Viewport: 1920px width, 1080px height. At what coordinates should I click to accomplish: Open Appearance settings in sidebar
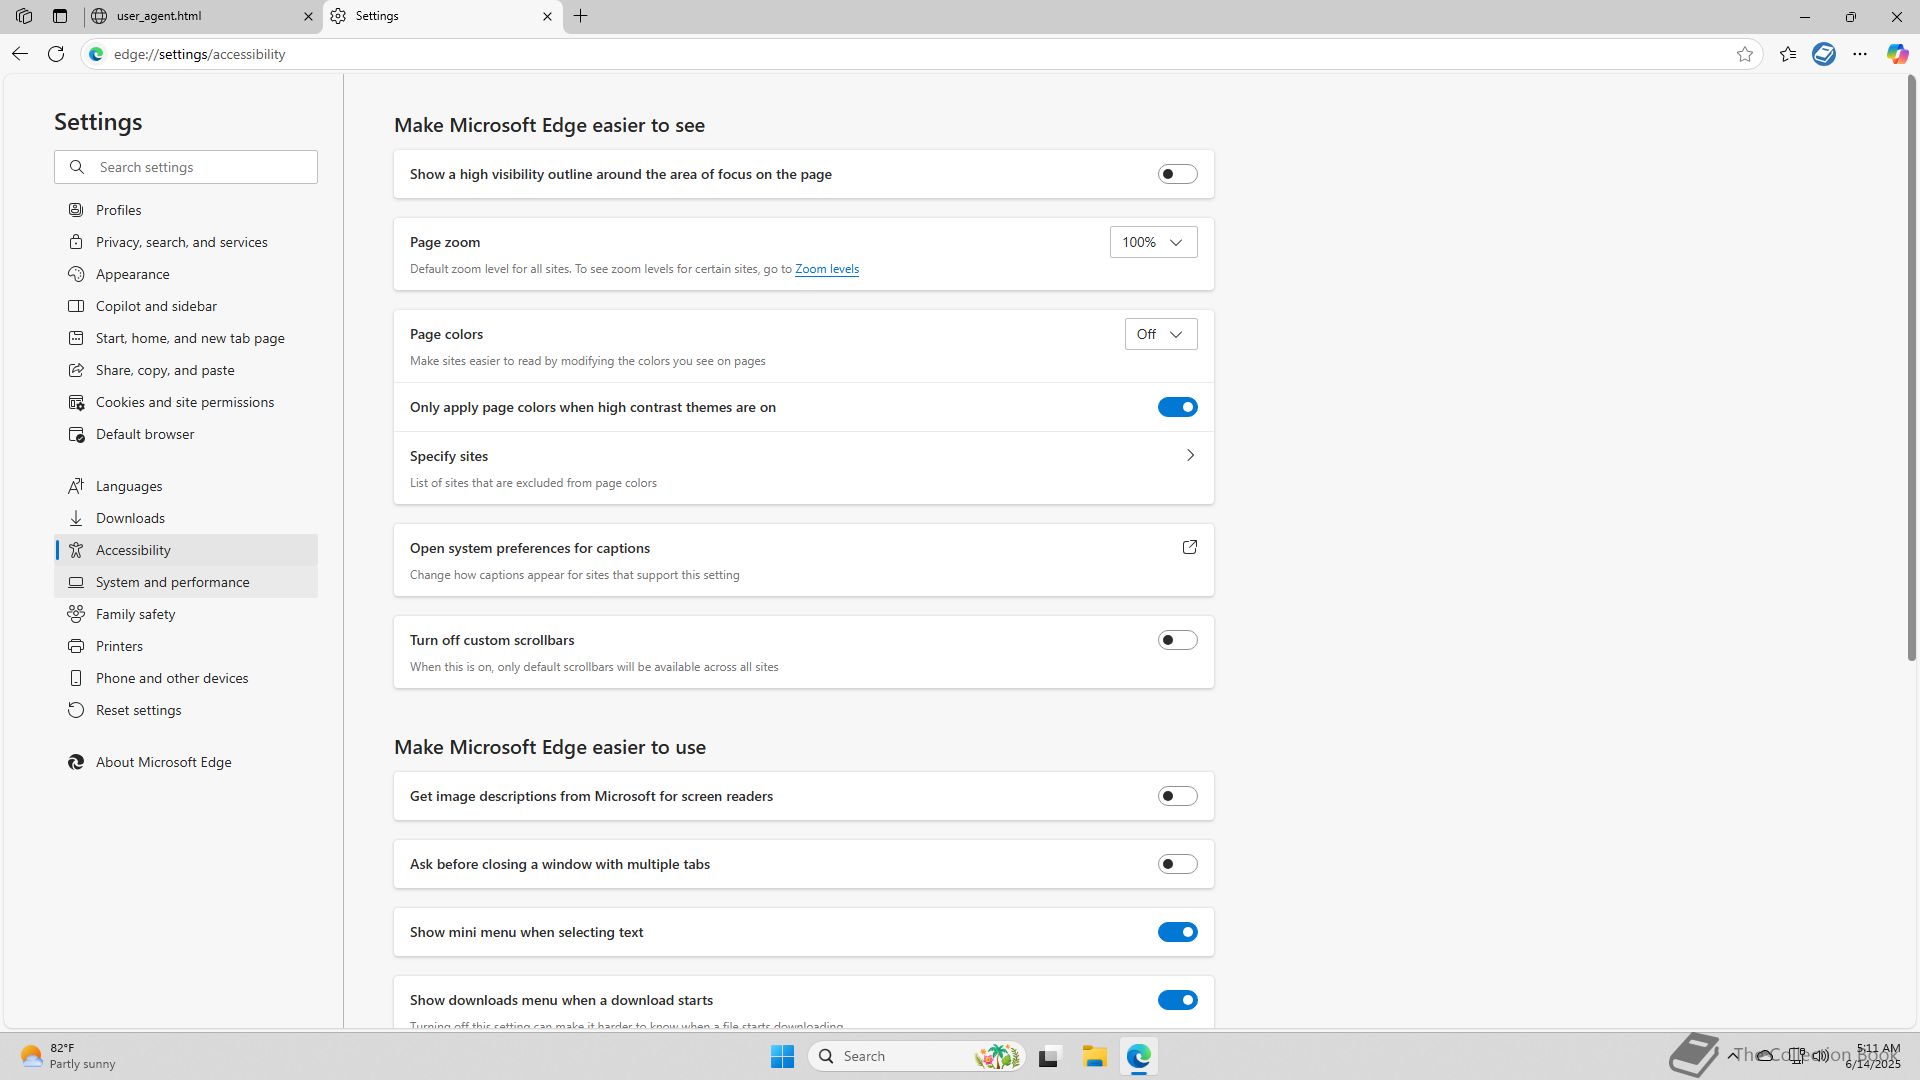(132, 274)
